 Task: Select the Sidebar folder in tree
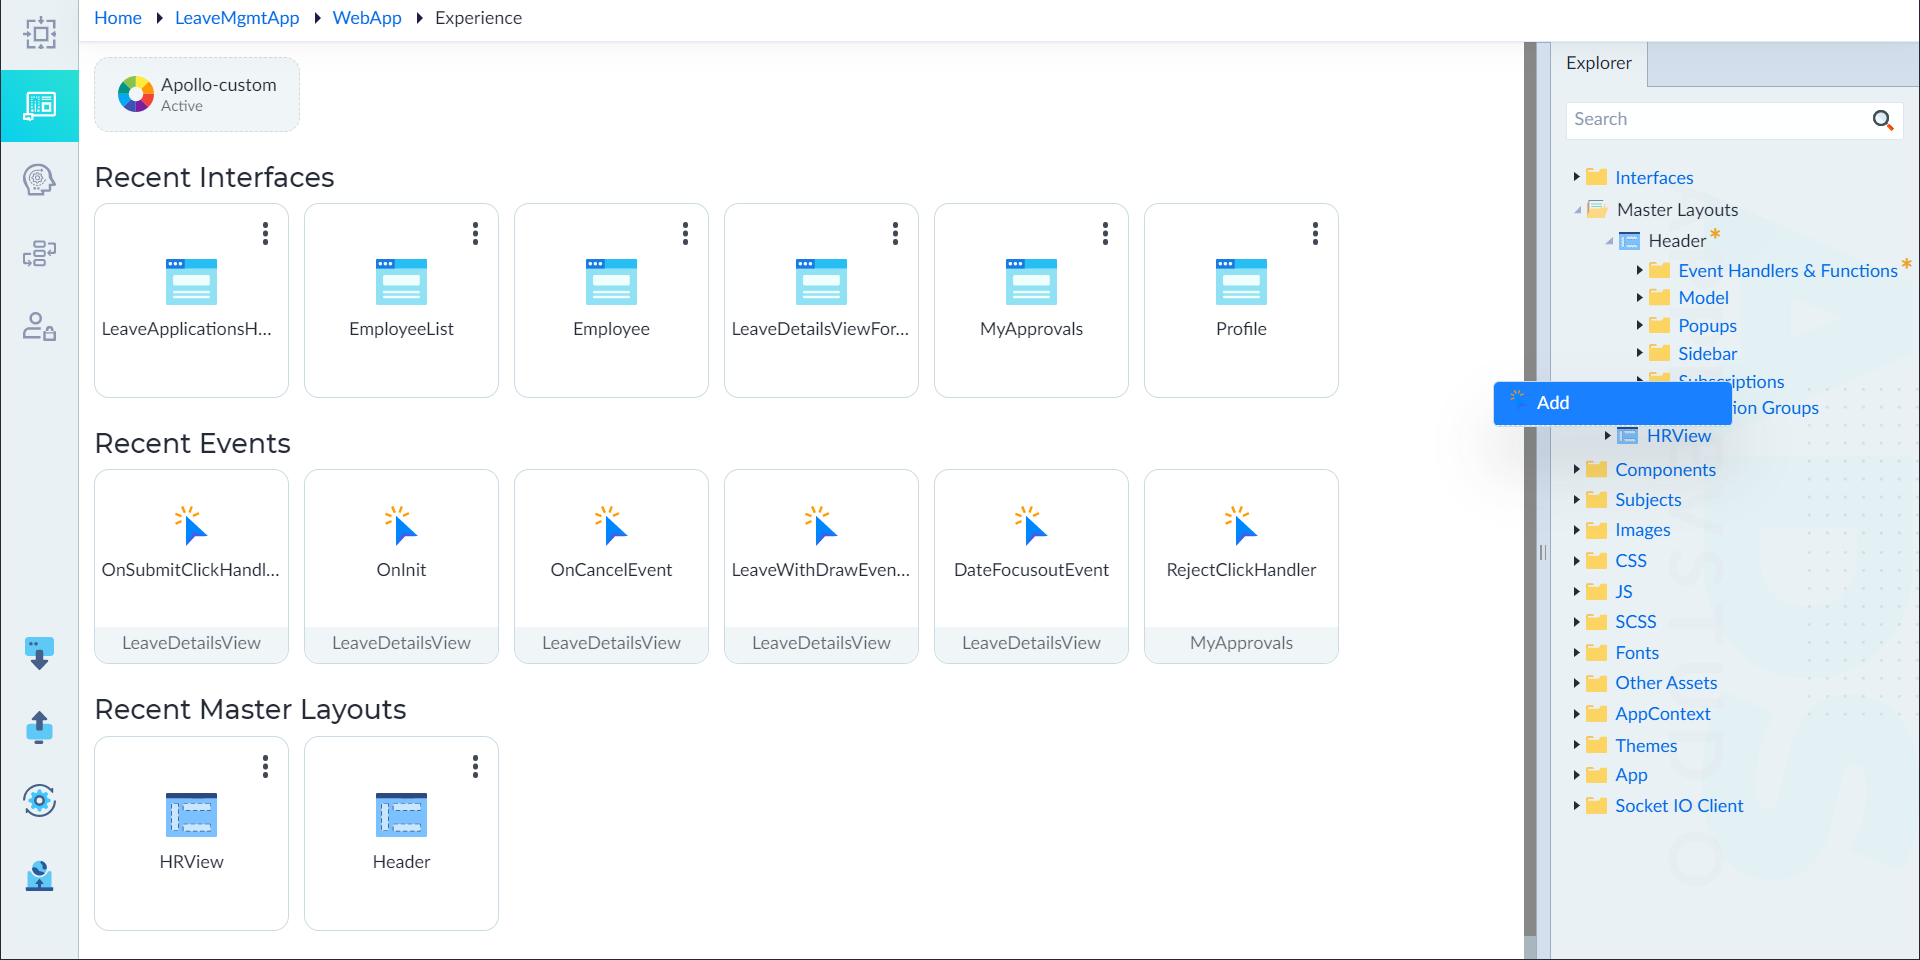[1707, 354]
